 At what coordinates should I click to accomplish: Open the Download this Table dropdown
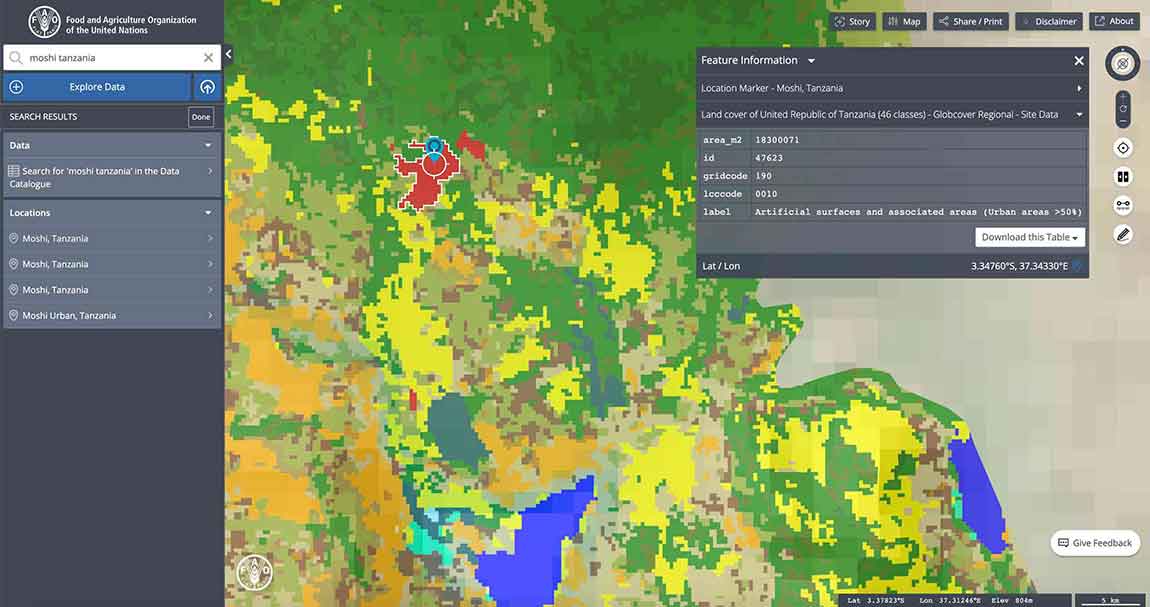click(1030, 237)
